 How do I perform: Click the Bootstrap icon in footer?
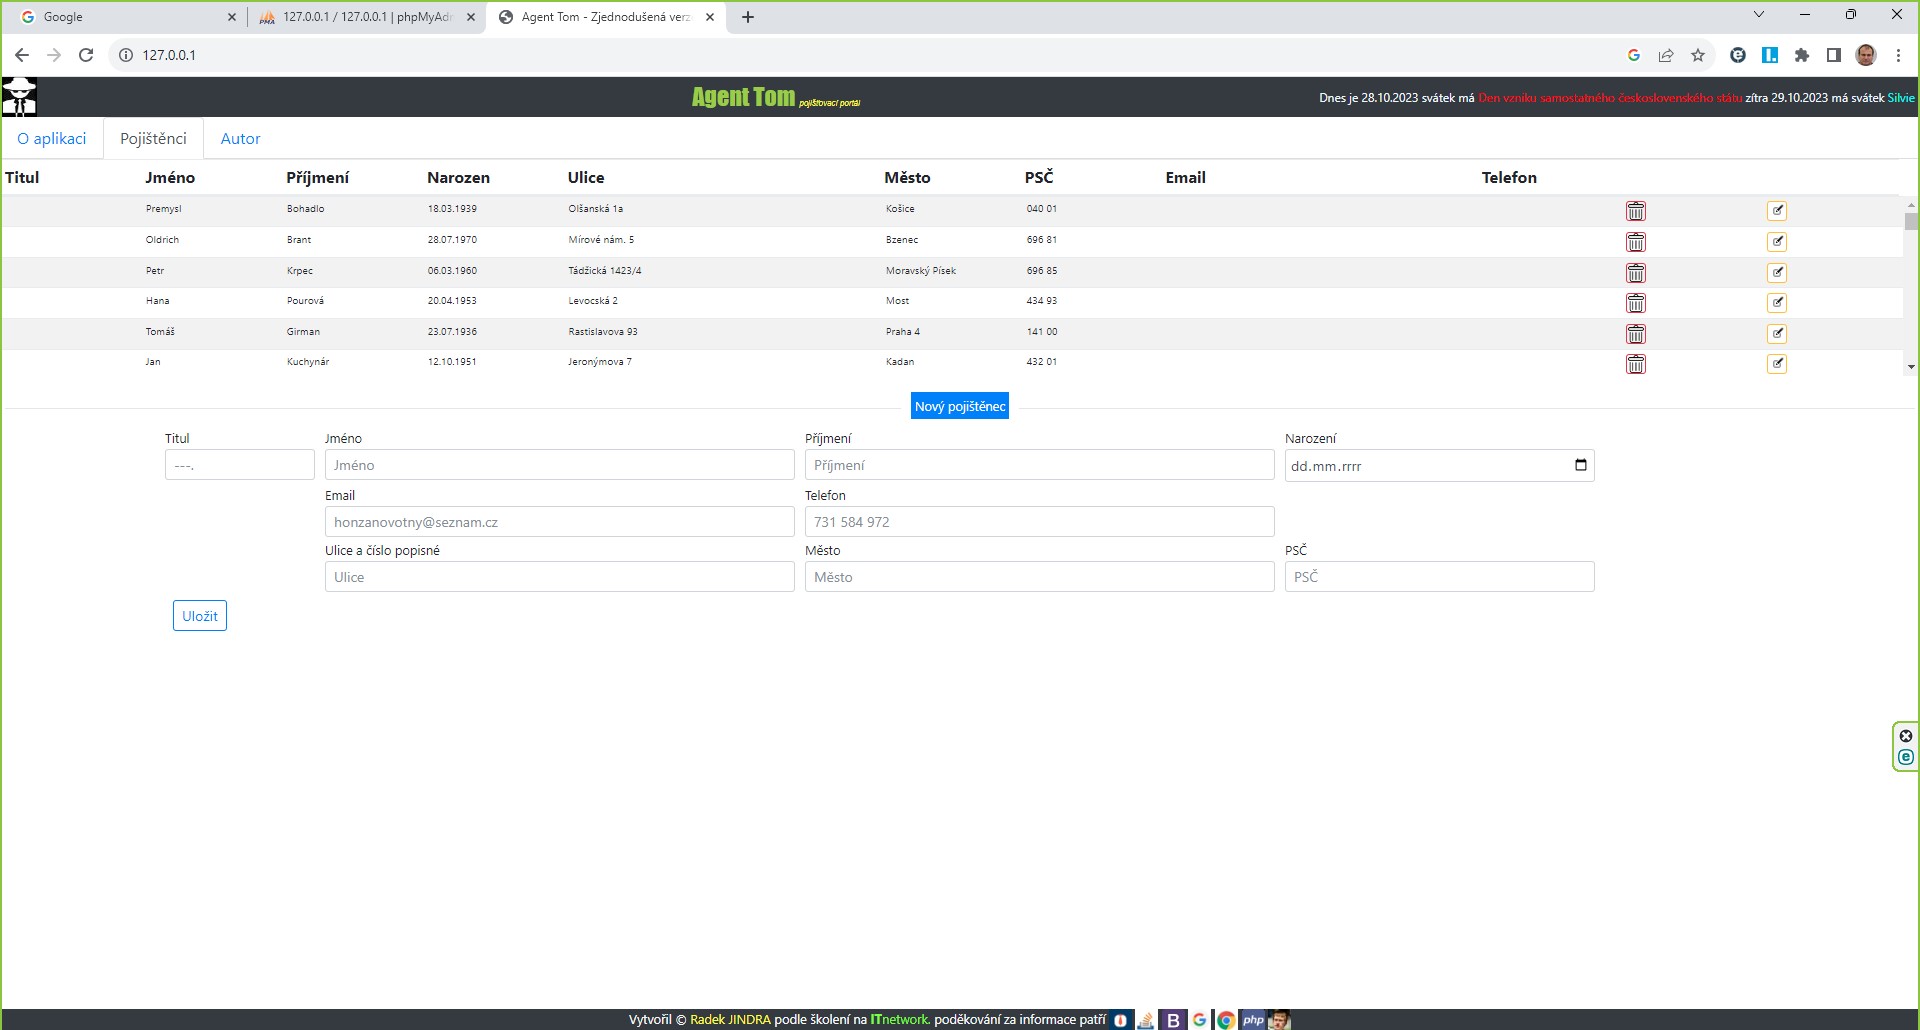[x=1173, y=1020]
